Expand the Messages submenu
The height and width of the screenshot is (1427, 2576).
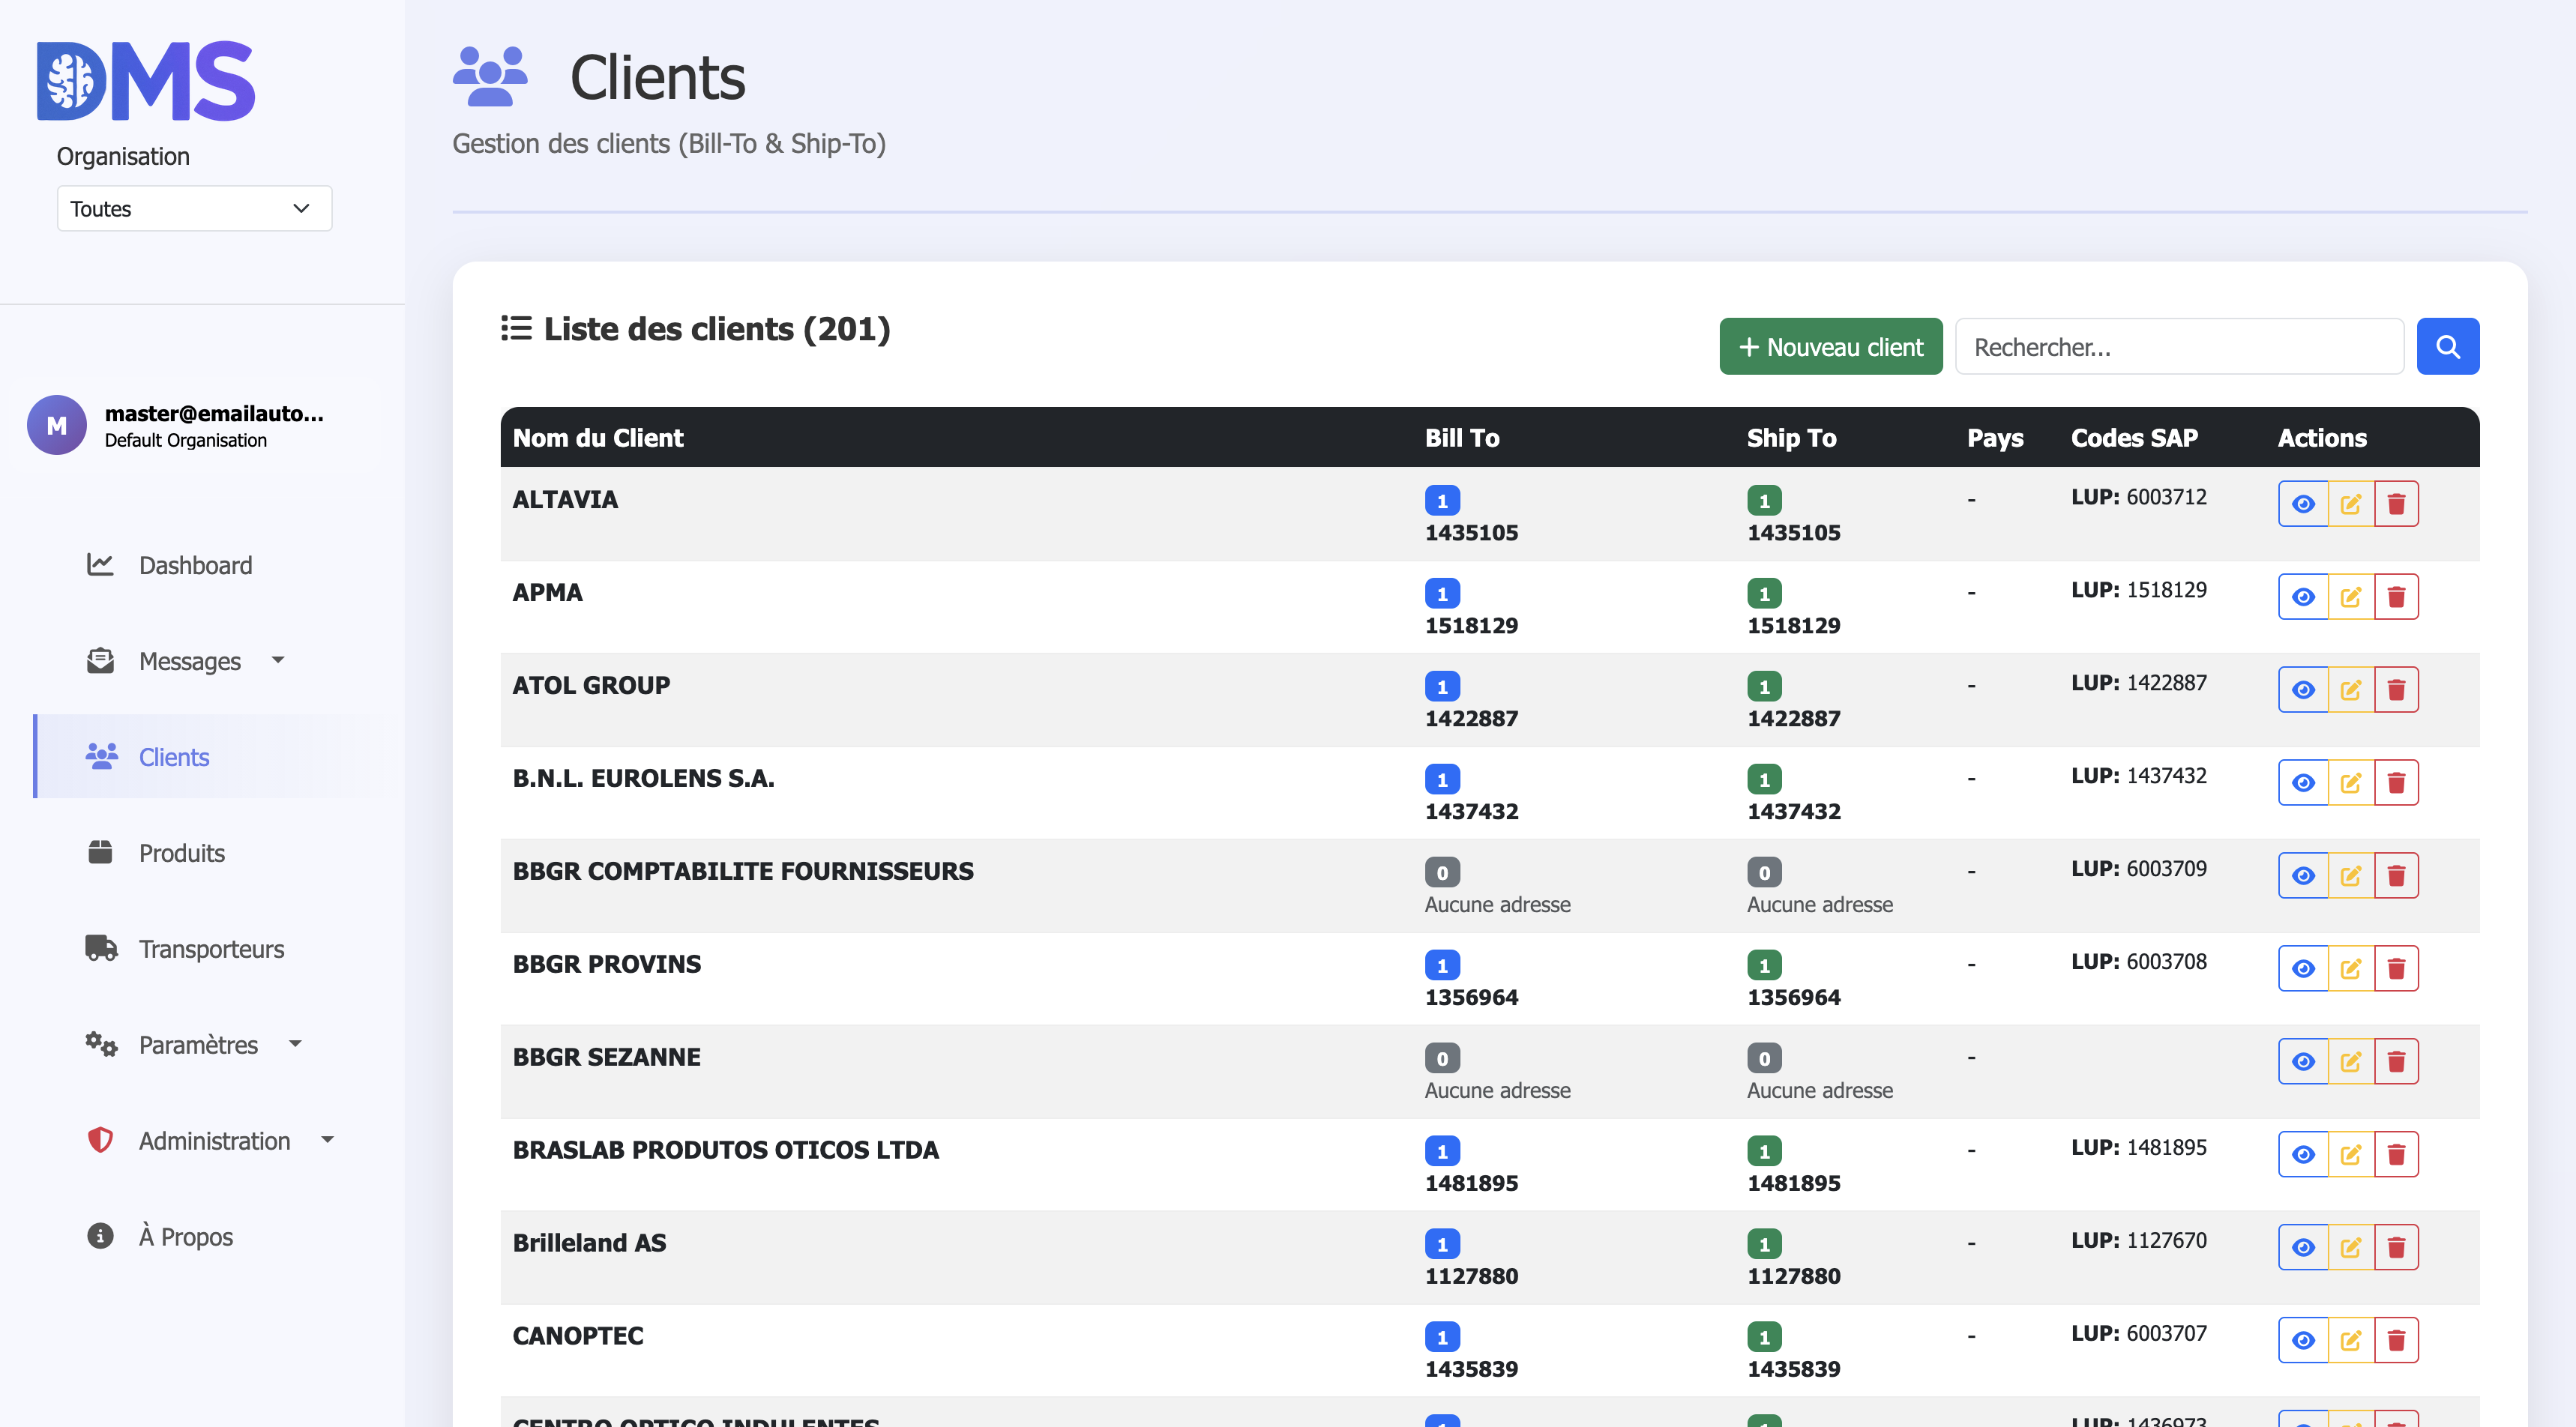click(x=188, y=661)
